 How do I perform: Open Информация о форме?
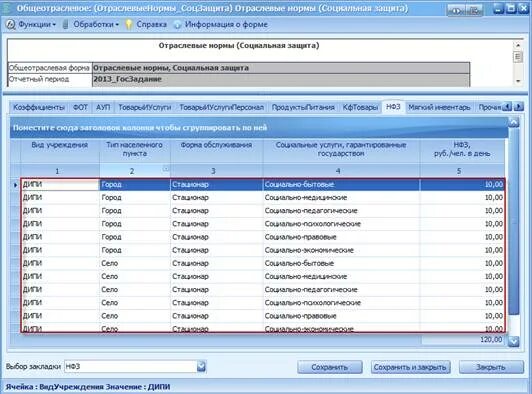coord(226,24)
